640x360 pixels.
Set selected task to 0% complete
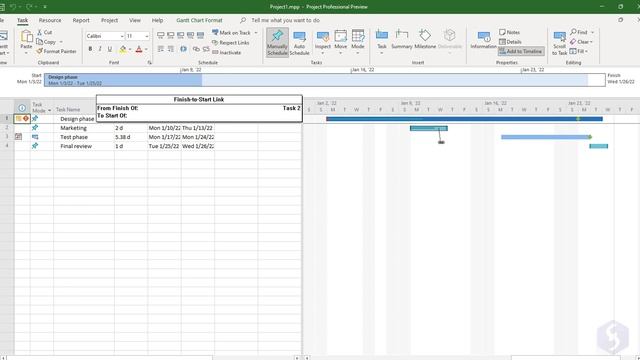[x=161, y=36]
